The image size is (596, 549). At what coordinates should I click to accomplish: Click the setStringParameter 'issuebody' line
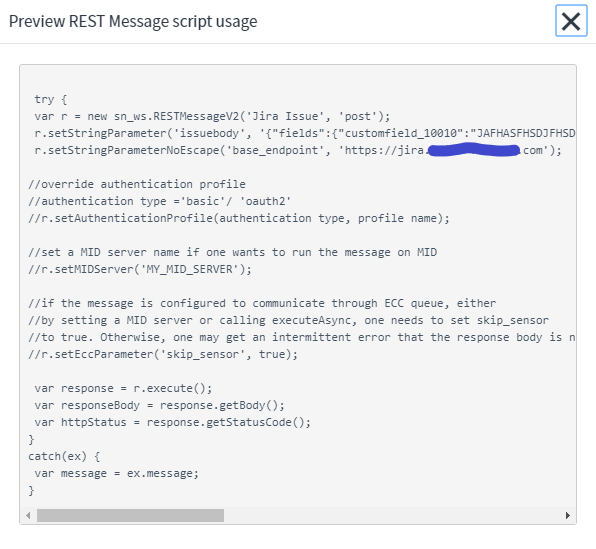click(305, 133)
